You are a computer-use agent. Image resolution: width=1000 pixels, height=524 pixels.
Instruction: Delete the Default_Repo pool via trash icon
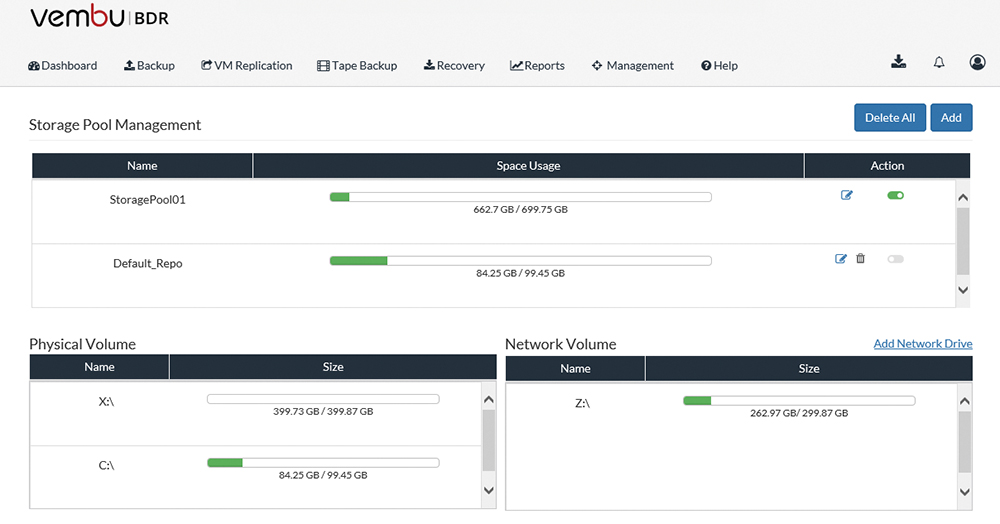tap(860, 258)
